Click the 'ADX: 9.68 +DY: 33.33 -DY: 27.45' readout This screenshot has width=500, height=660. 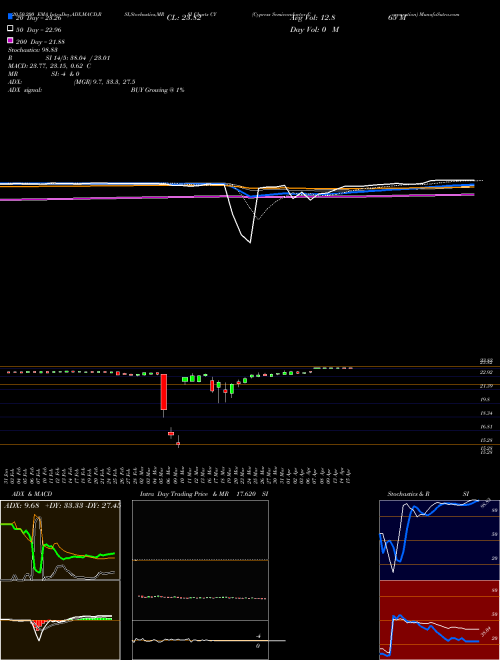pyautogui.click(x=62, y=505)
